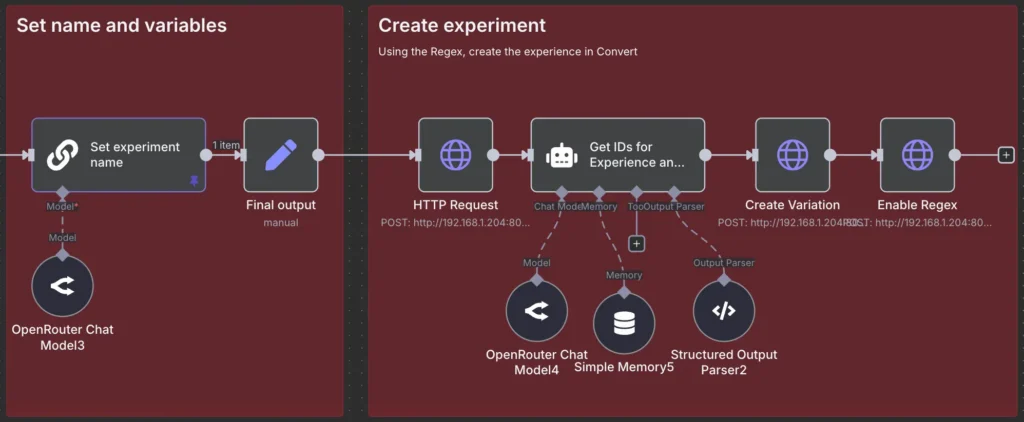Select the Set experiment name node
1024x422 pixels.
[x=119, y=155]
